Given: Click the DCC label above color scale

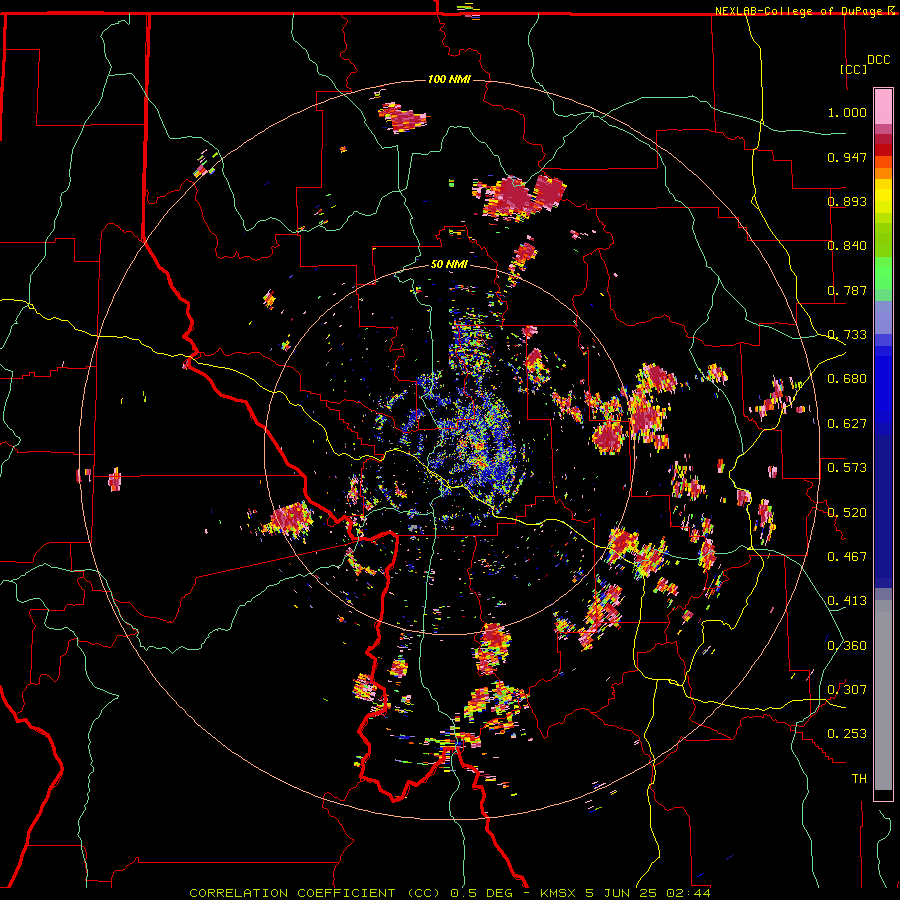Looking at the screenshot, I should [878, 60].
